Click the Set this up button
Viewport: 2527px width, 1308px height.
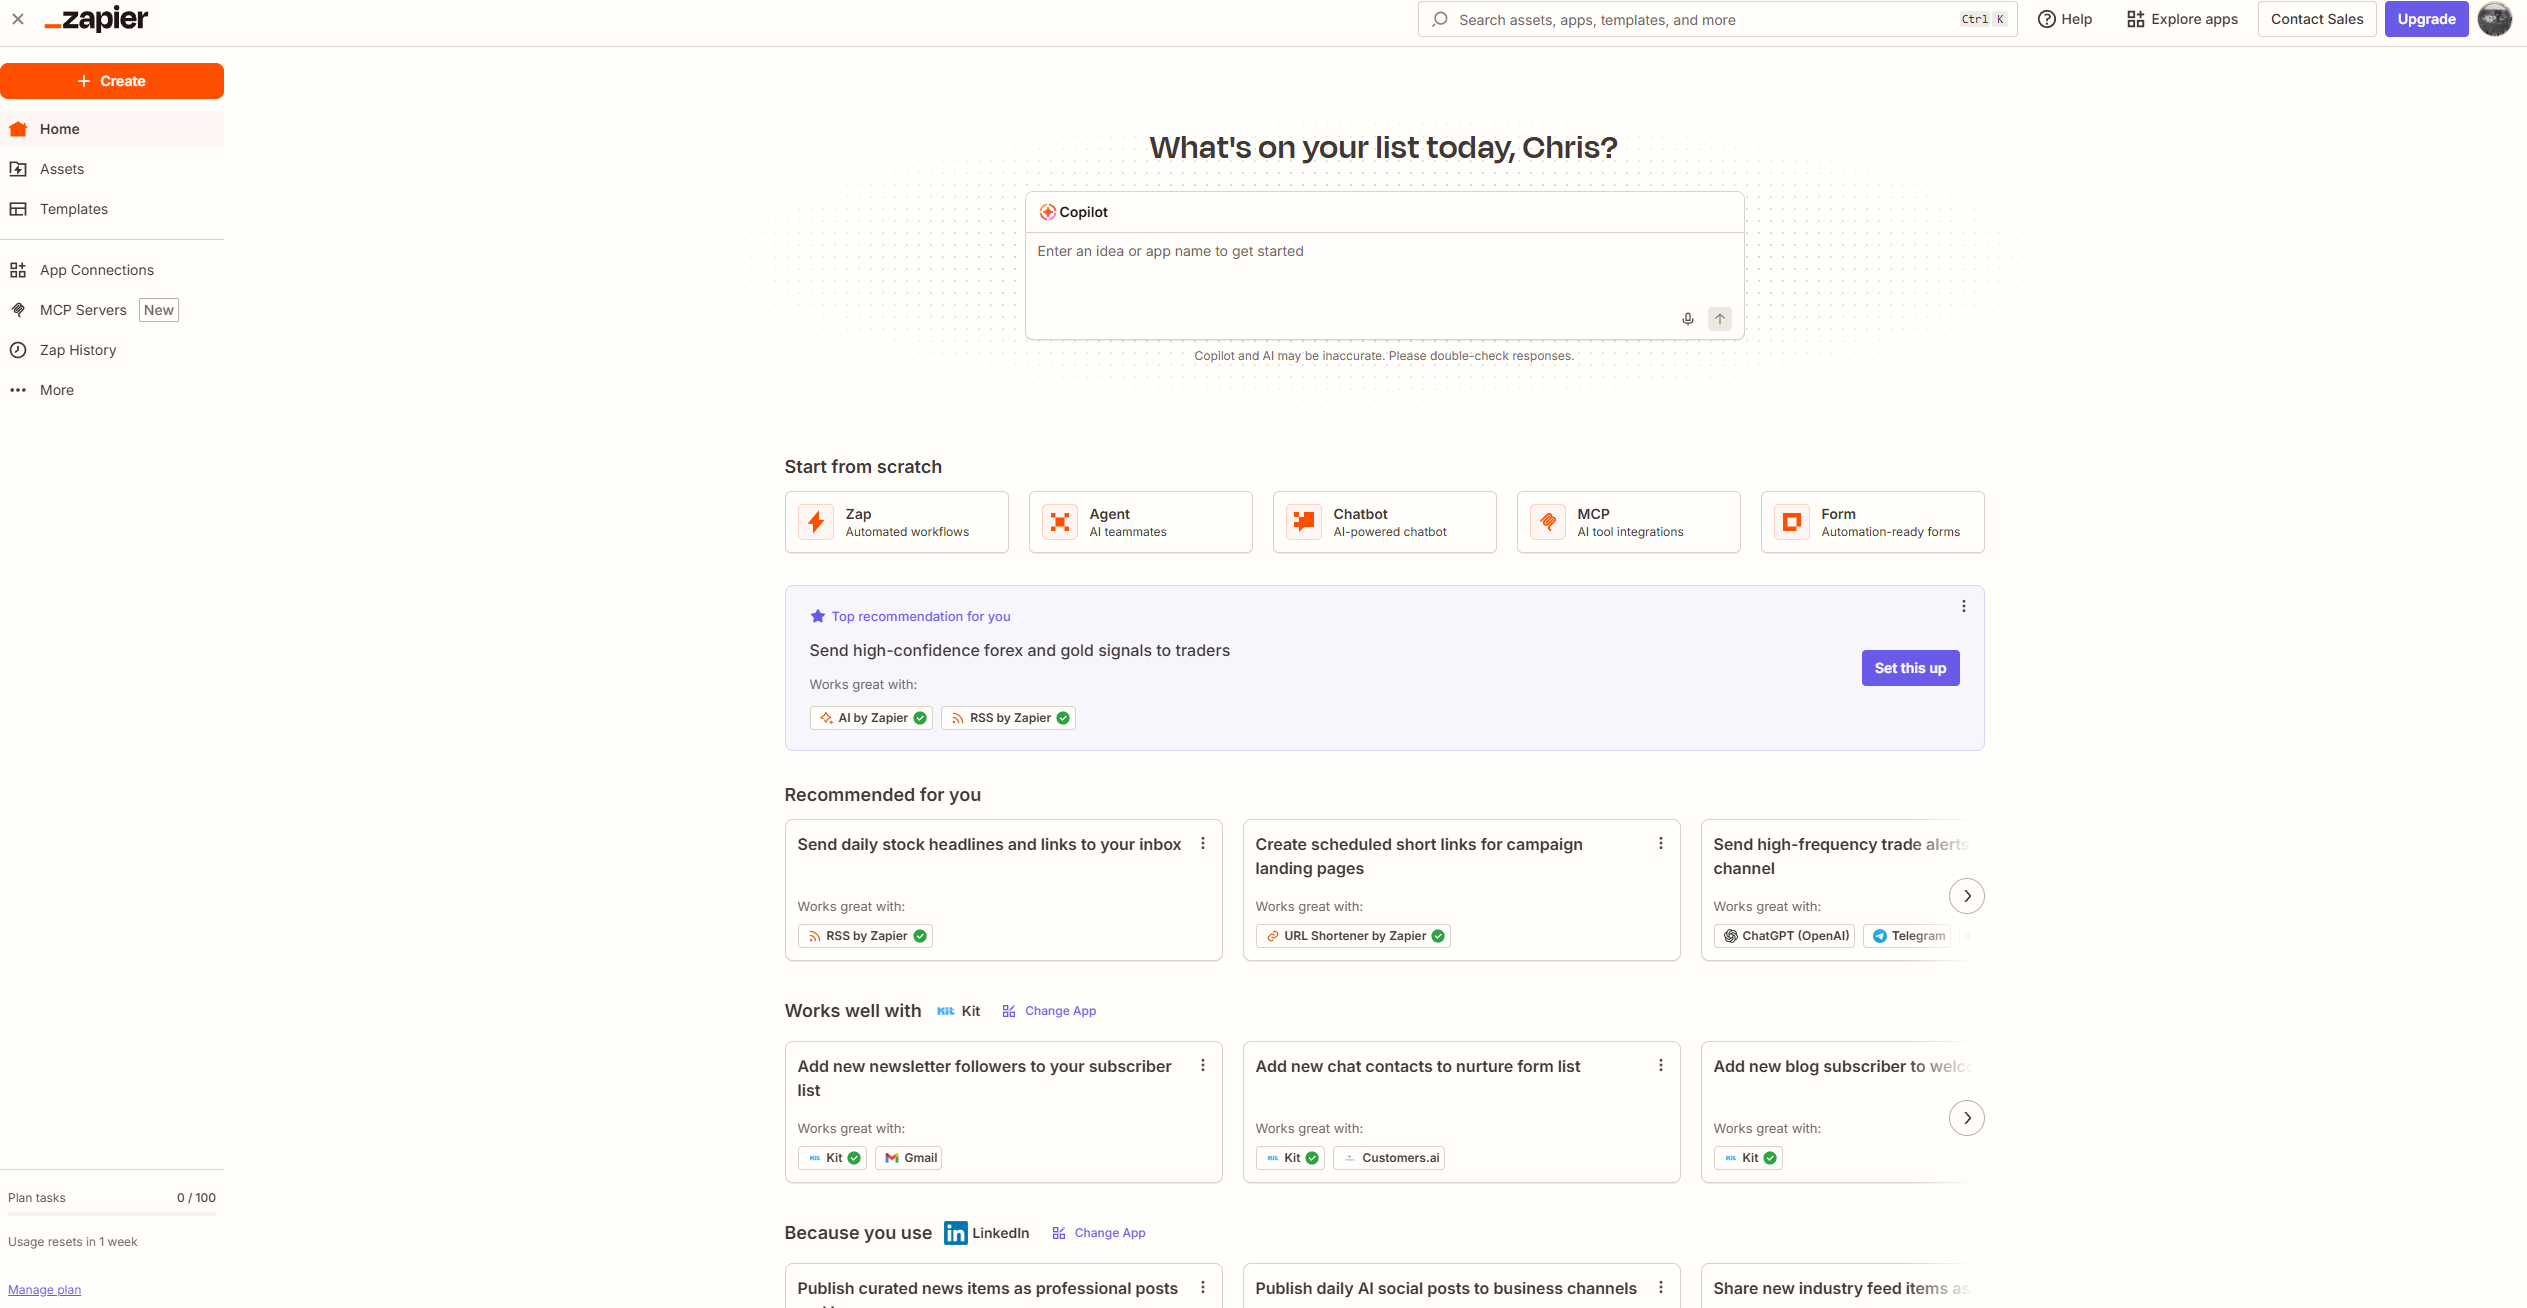click(x=1909, y=668)
